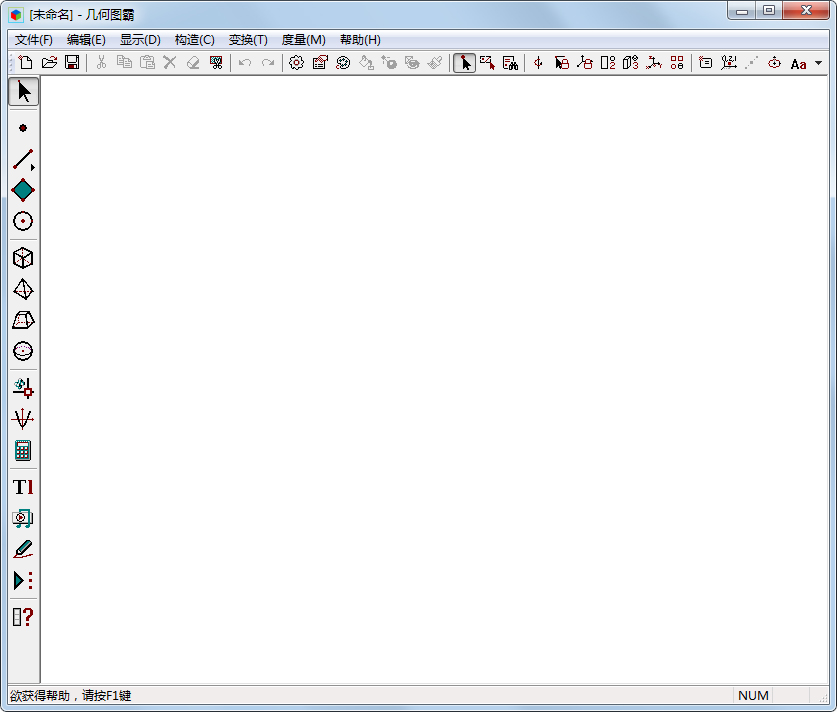Select the cube solid tool
Screen dimensions: 837x712
click(23, 258)
